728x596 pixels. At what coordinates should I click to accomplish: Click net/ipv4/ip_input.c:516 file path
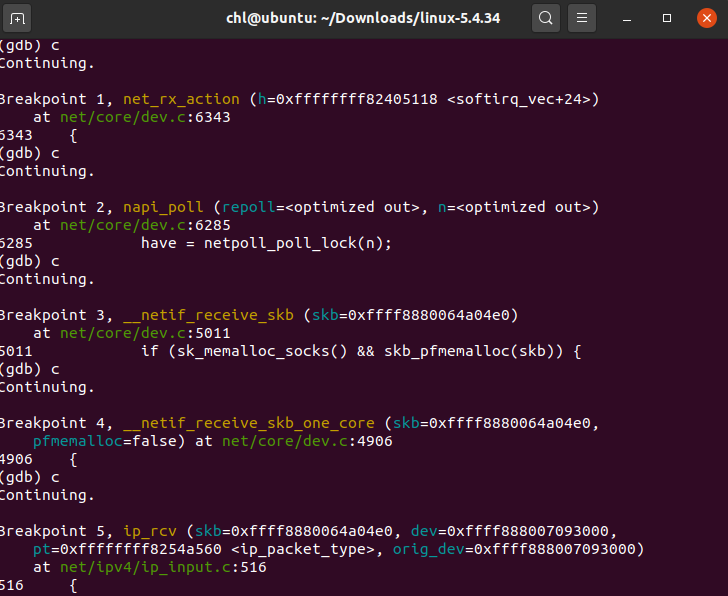coord(163,567)
